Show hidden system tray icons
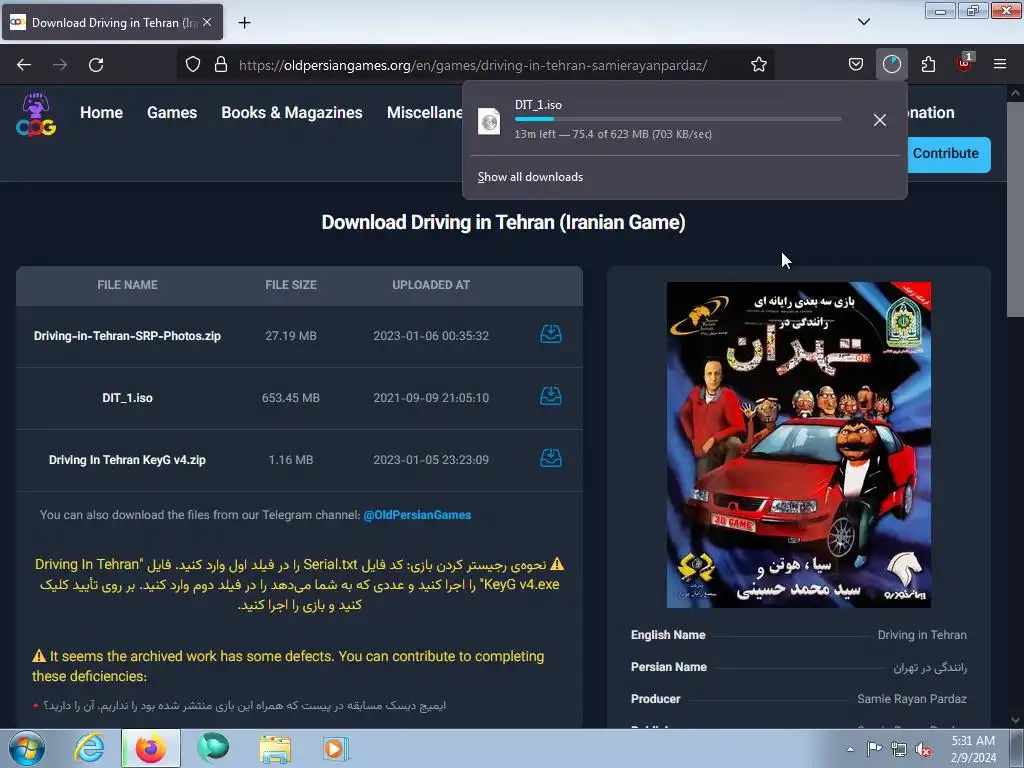 850,749
